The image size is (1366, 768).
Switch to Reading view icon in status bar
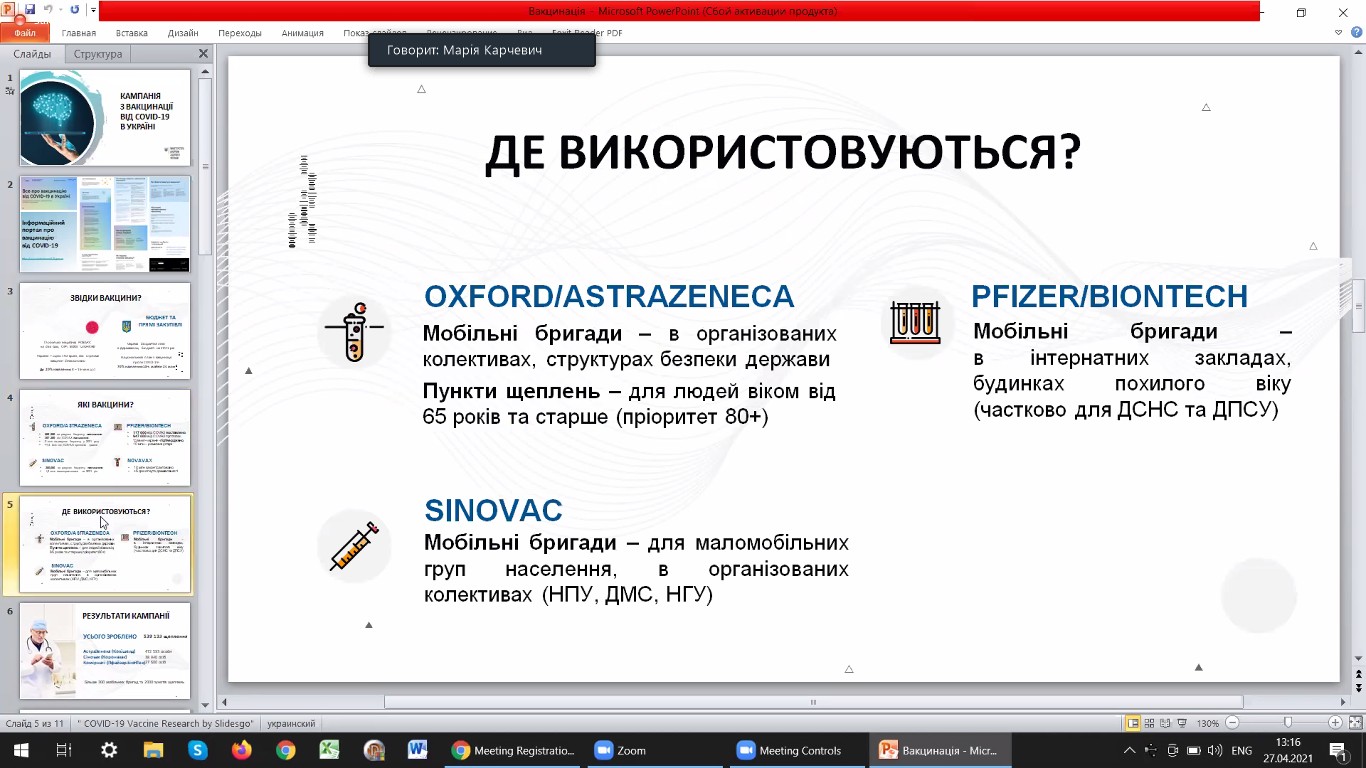pos(1166,723)
